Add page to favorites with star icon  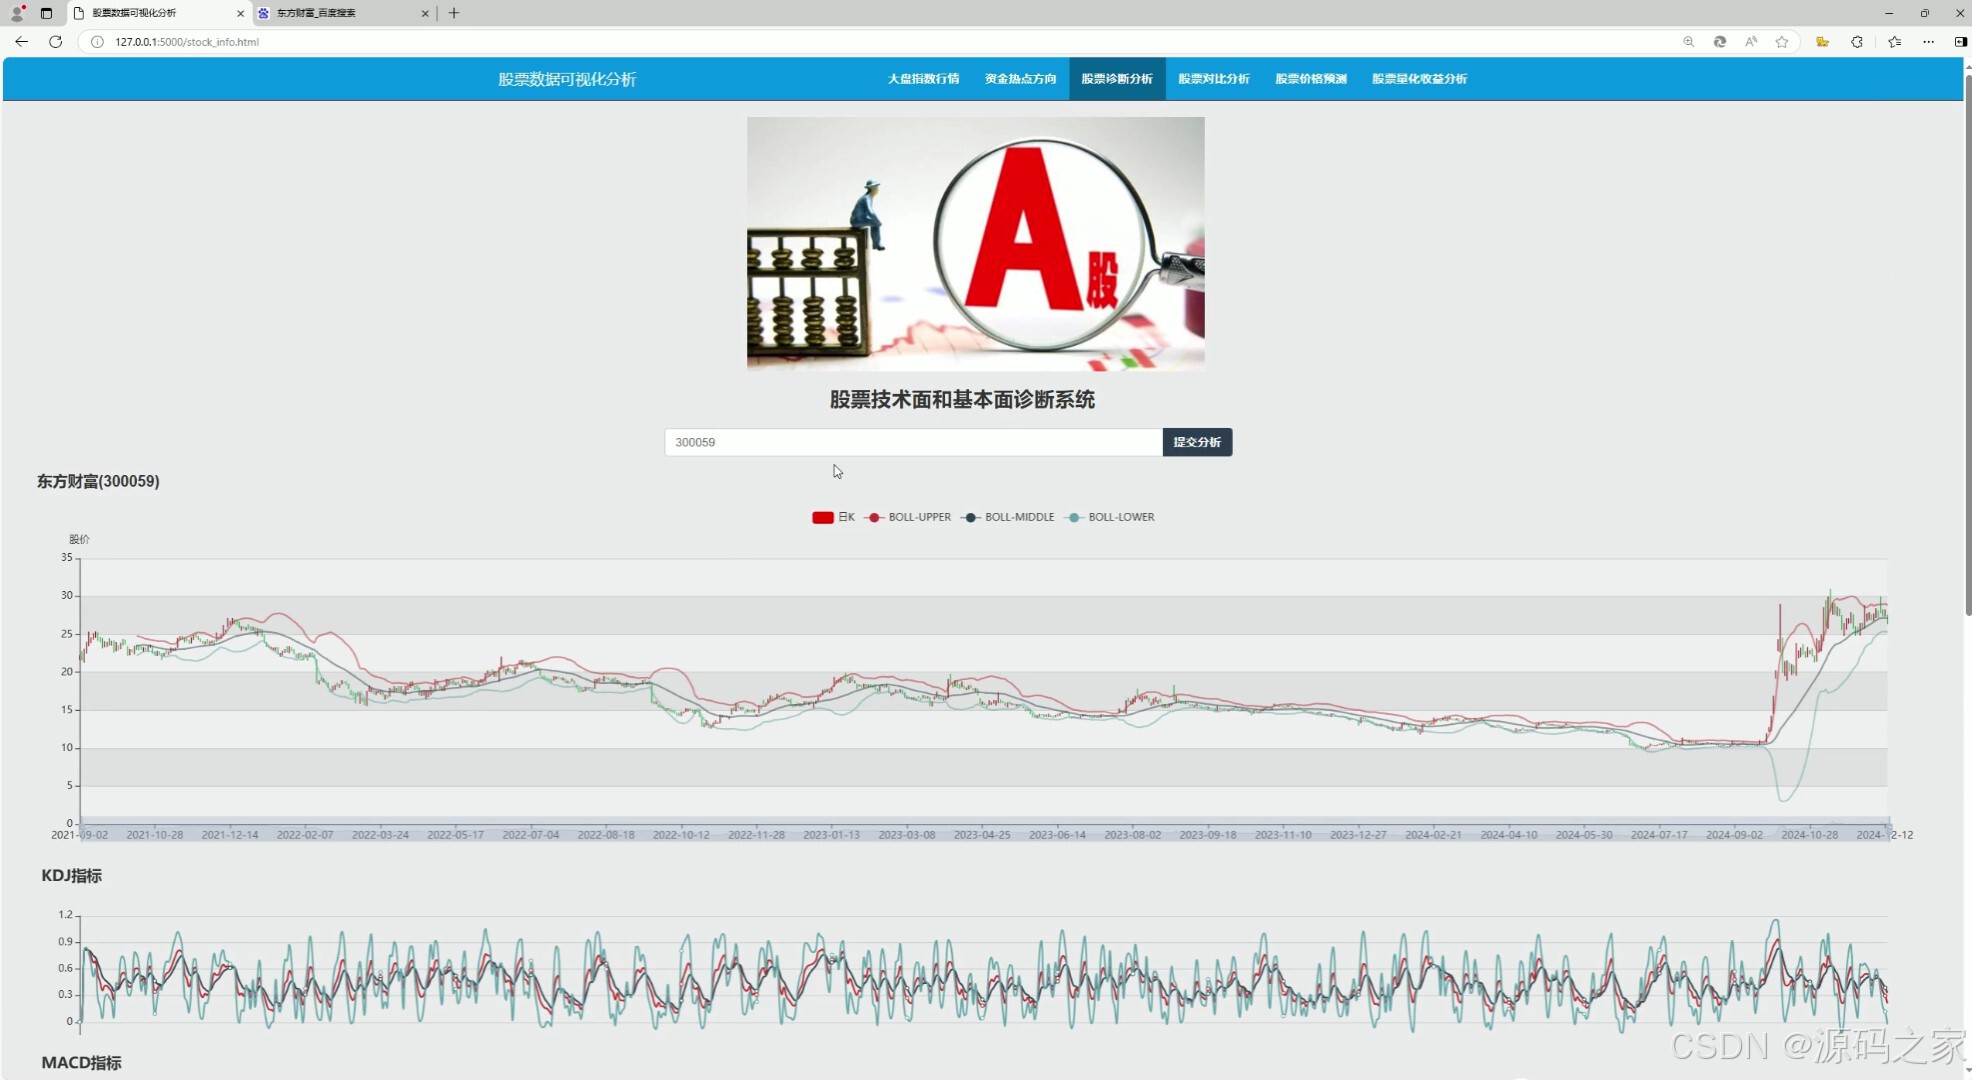click(1782, 42)
